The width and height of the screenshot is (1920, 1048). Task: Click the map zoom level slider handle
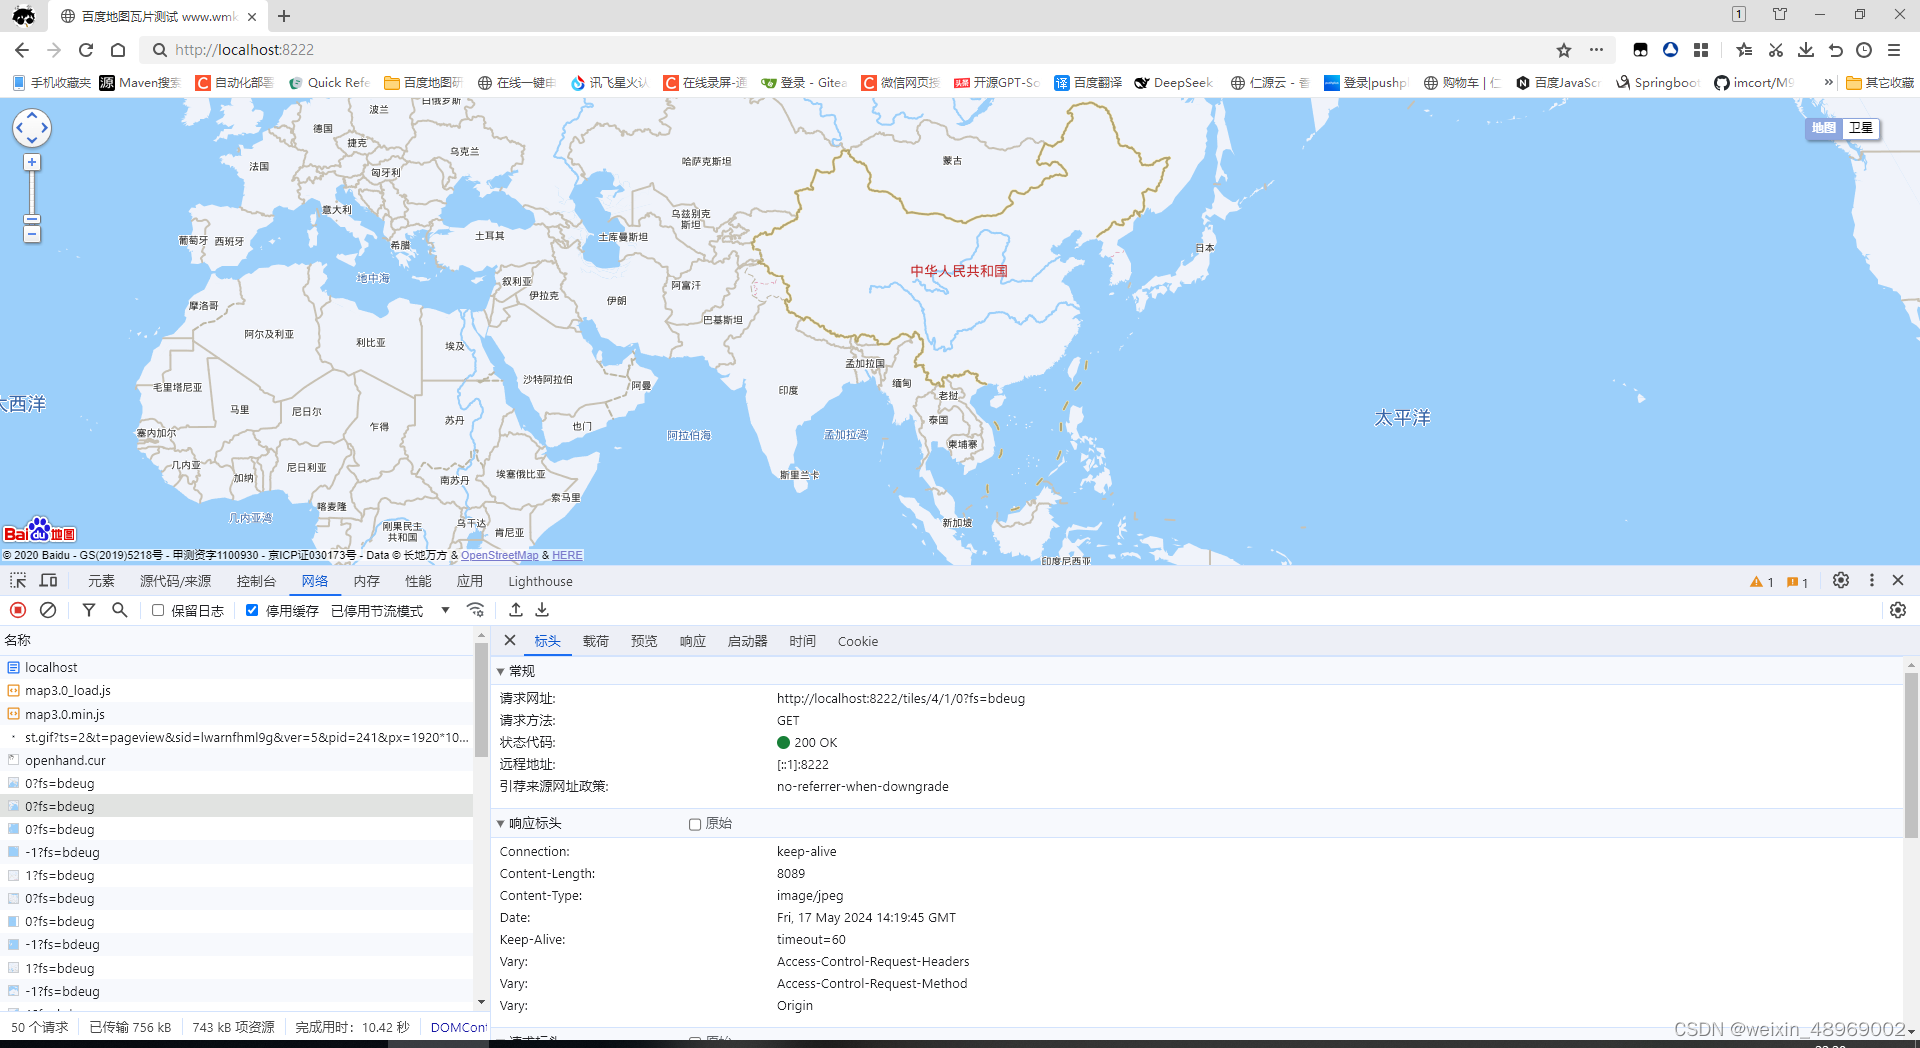[x=32, y=219]
